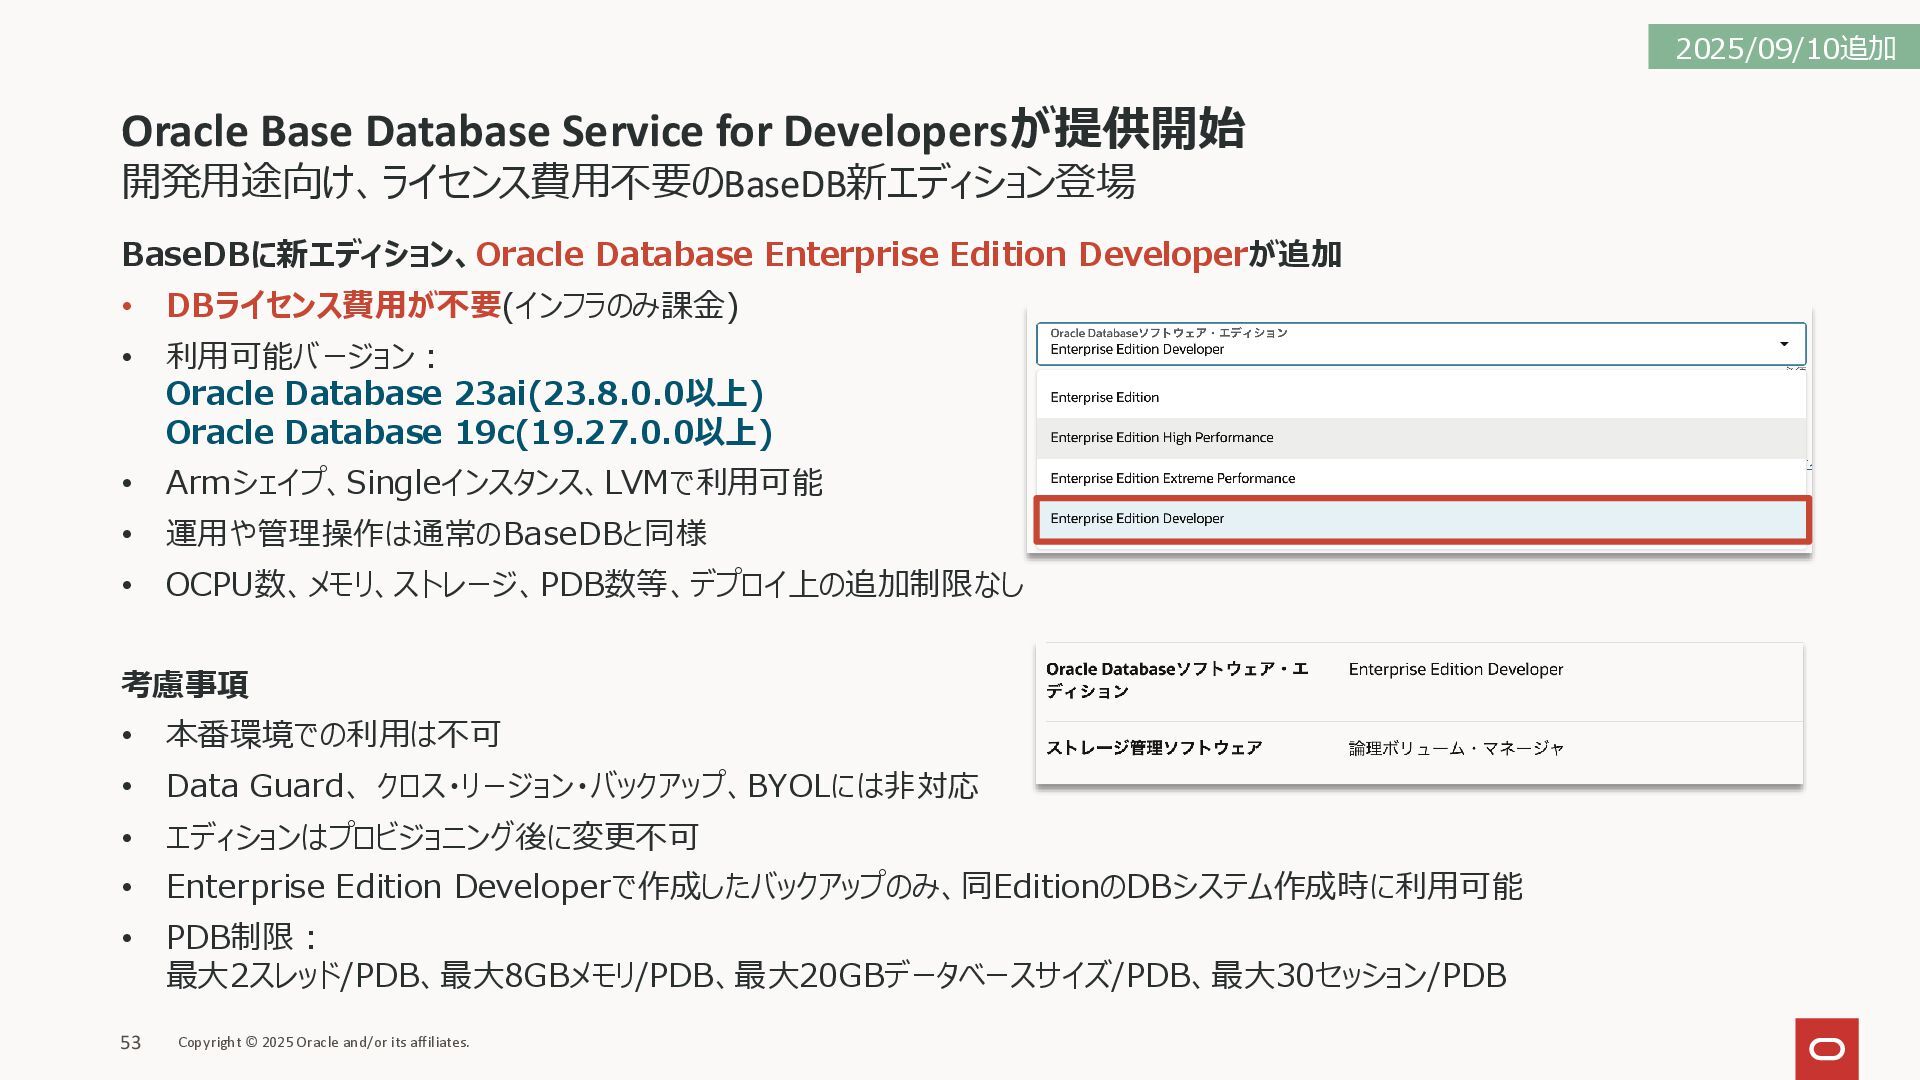The height and width of the screenshot is (1080, 1920).
Task: Click the considerations section heading
Action: coord(184,684)
